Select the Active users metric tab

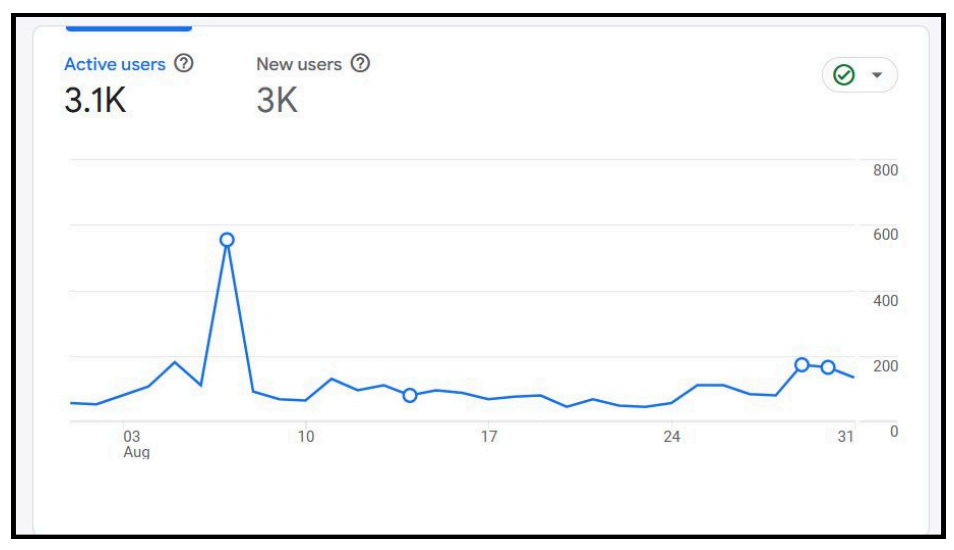pyautogui.click(x=114, y=64)
